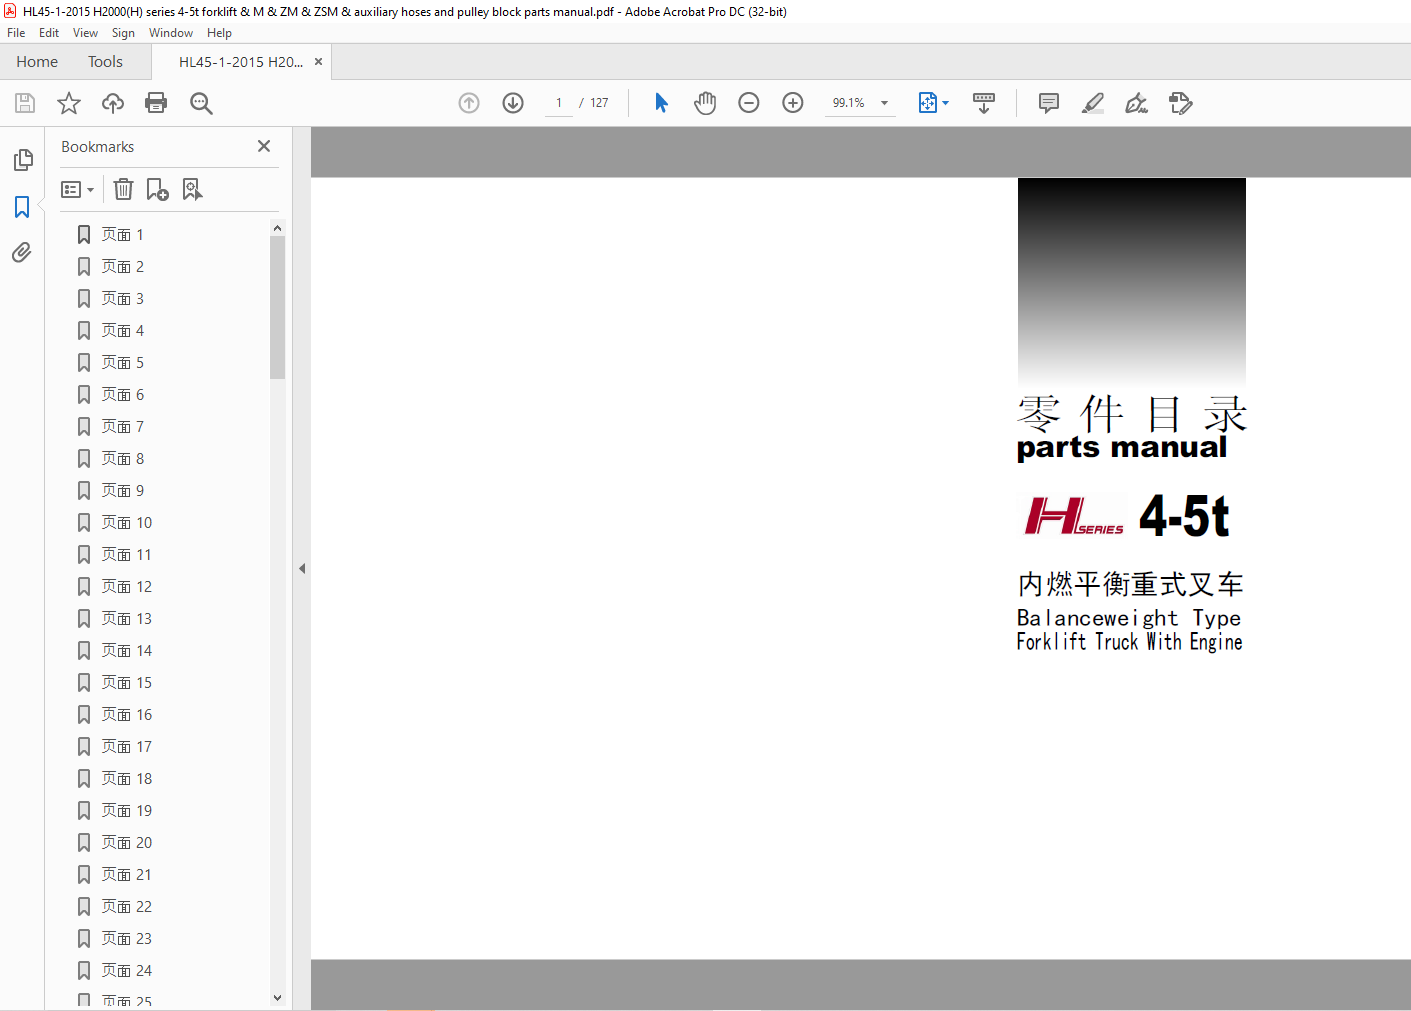
Task: Go to next page arrow
Action: pos(513,103)
